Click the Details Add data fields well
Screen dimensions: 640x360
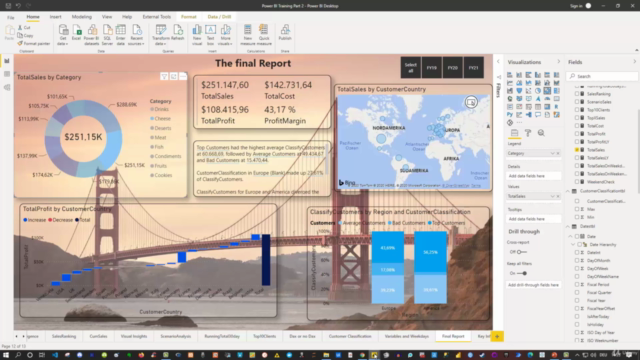[x=533, y=176]
